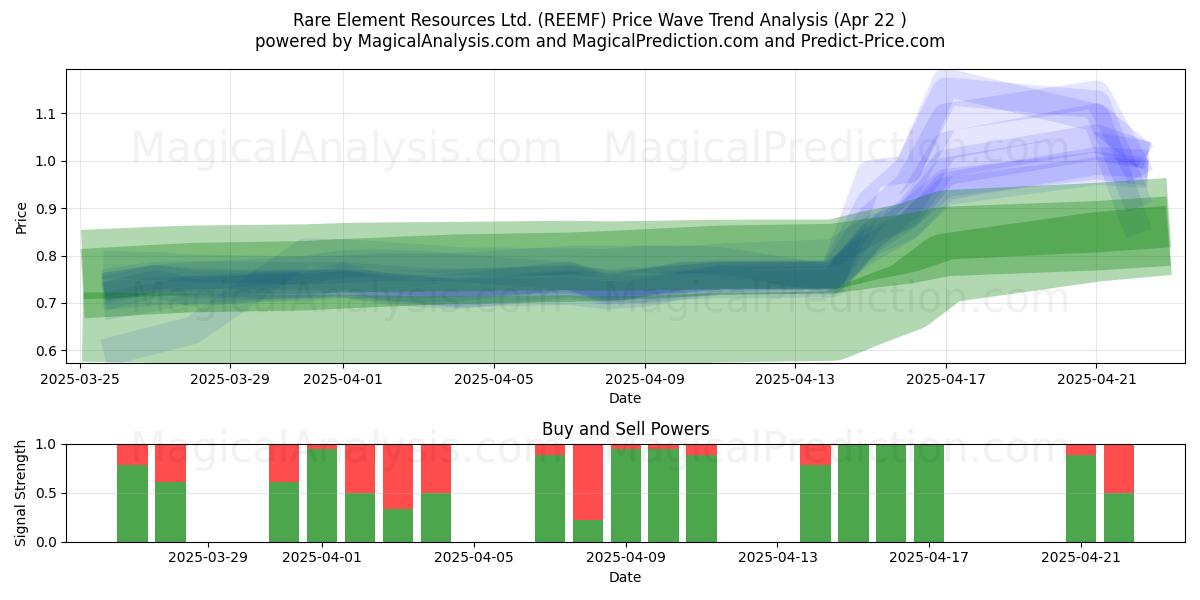
Task: Click the 2025-04-17 date tick of the price chart
Action: point(946,379)
